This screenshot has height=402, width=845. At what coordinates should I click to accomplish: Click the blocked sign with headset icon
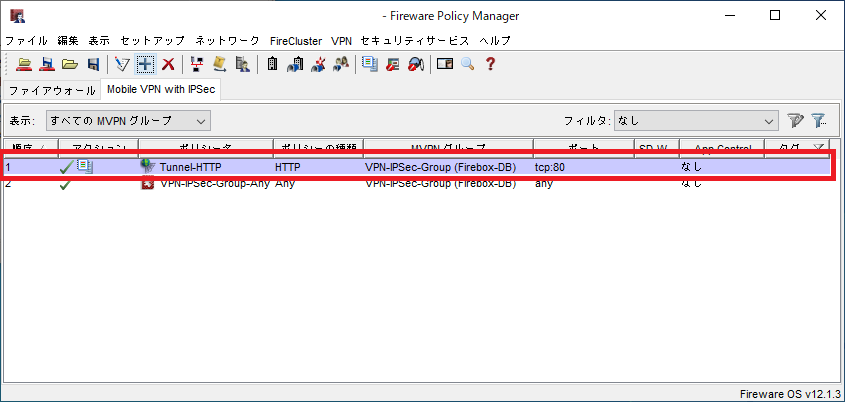click(415, 64)
